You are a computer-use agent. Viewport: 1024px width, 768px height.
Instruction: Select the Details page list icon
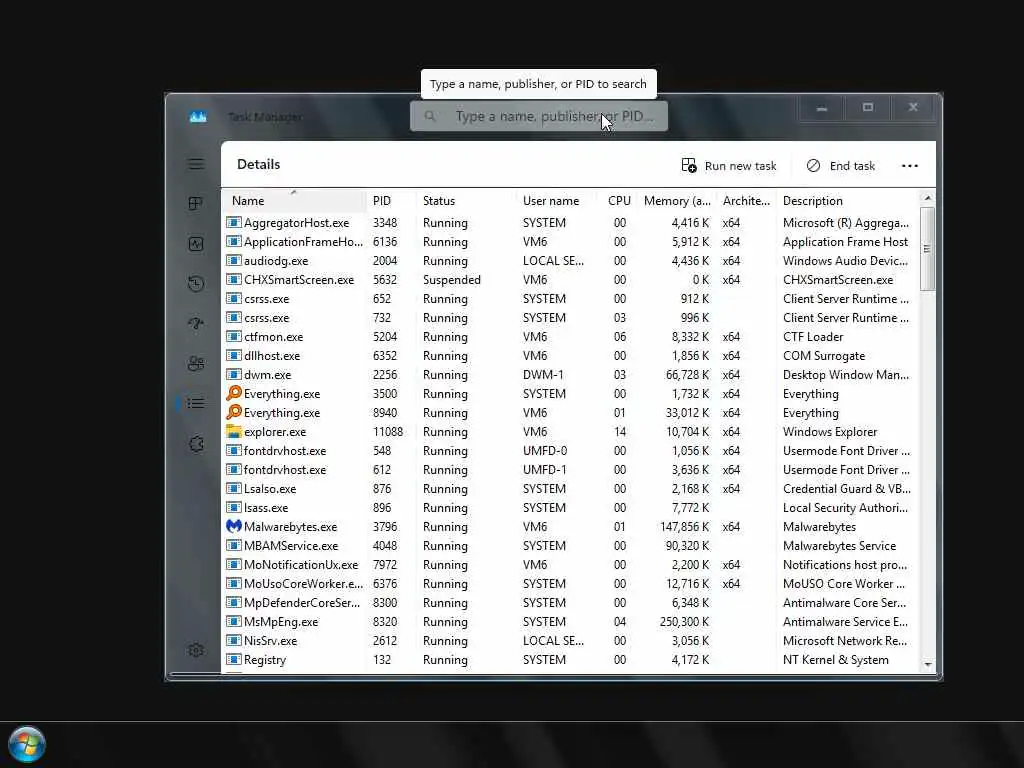pyautogui.click(x=196, y=403)
